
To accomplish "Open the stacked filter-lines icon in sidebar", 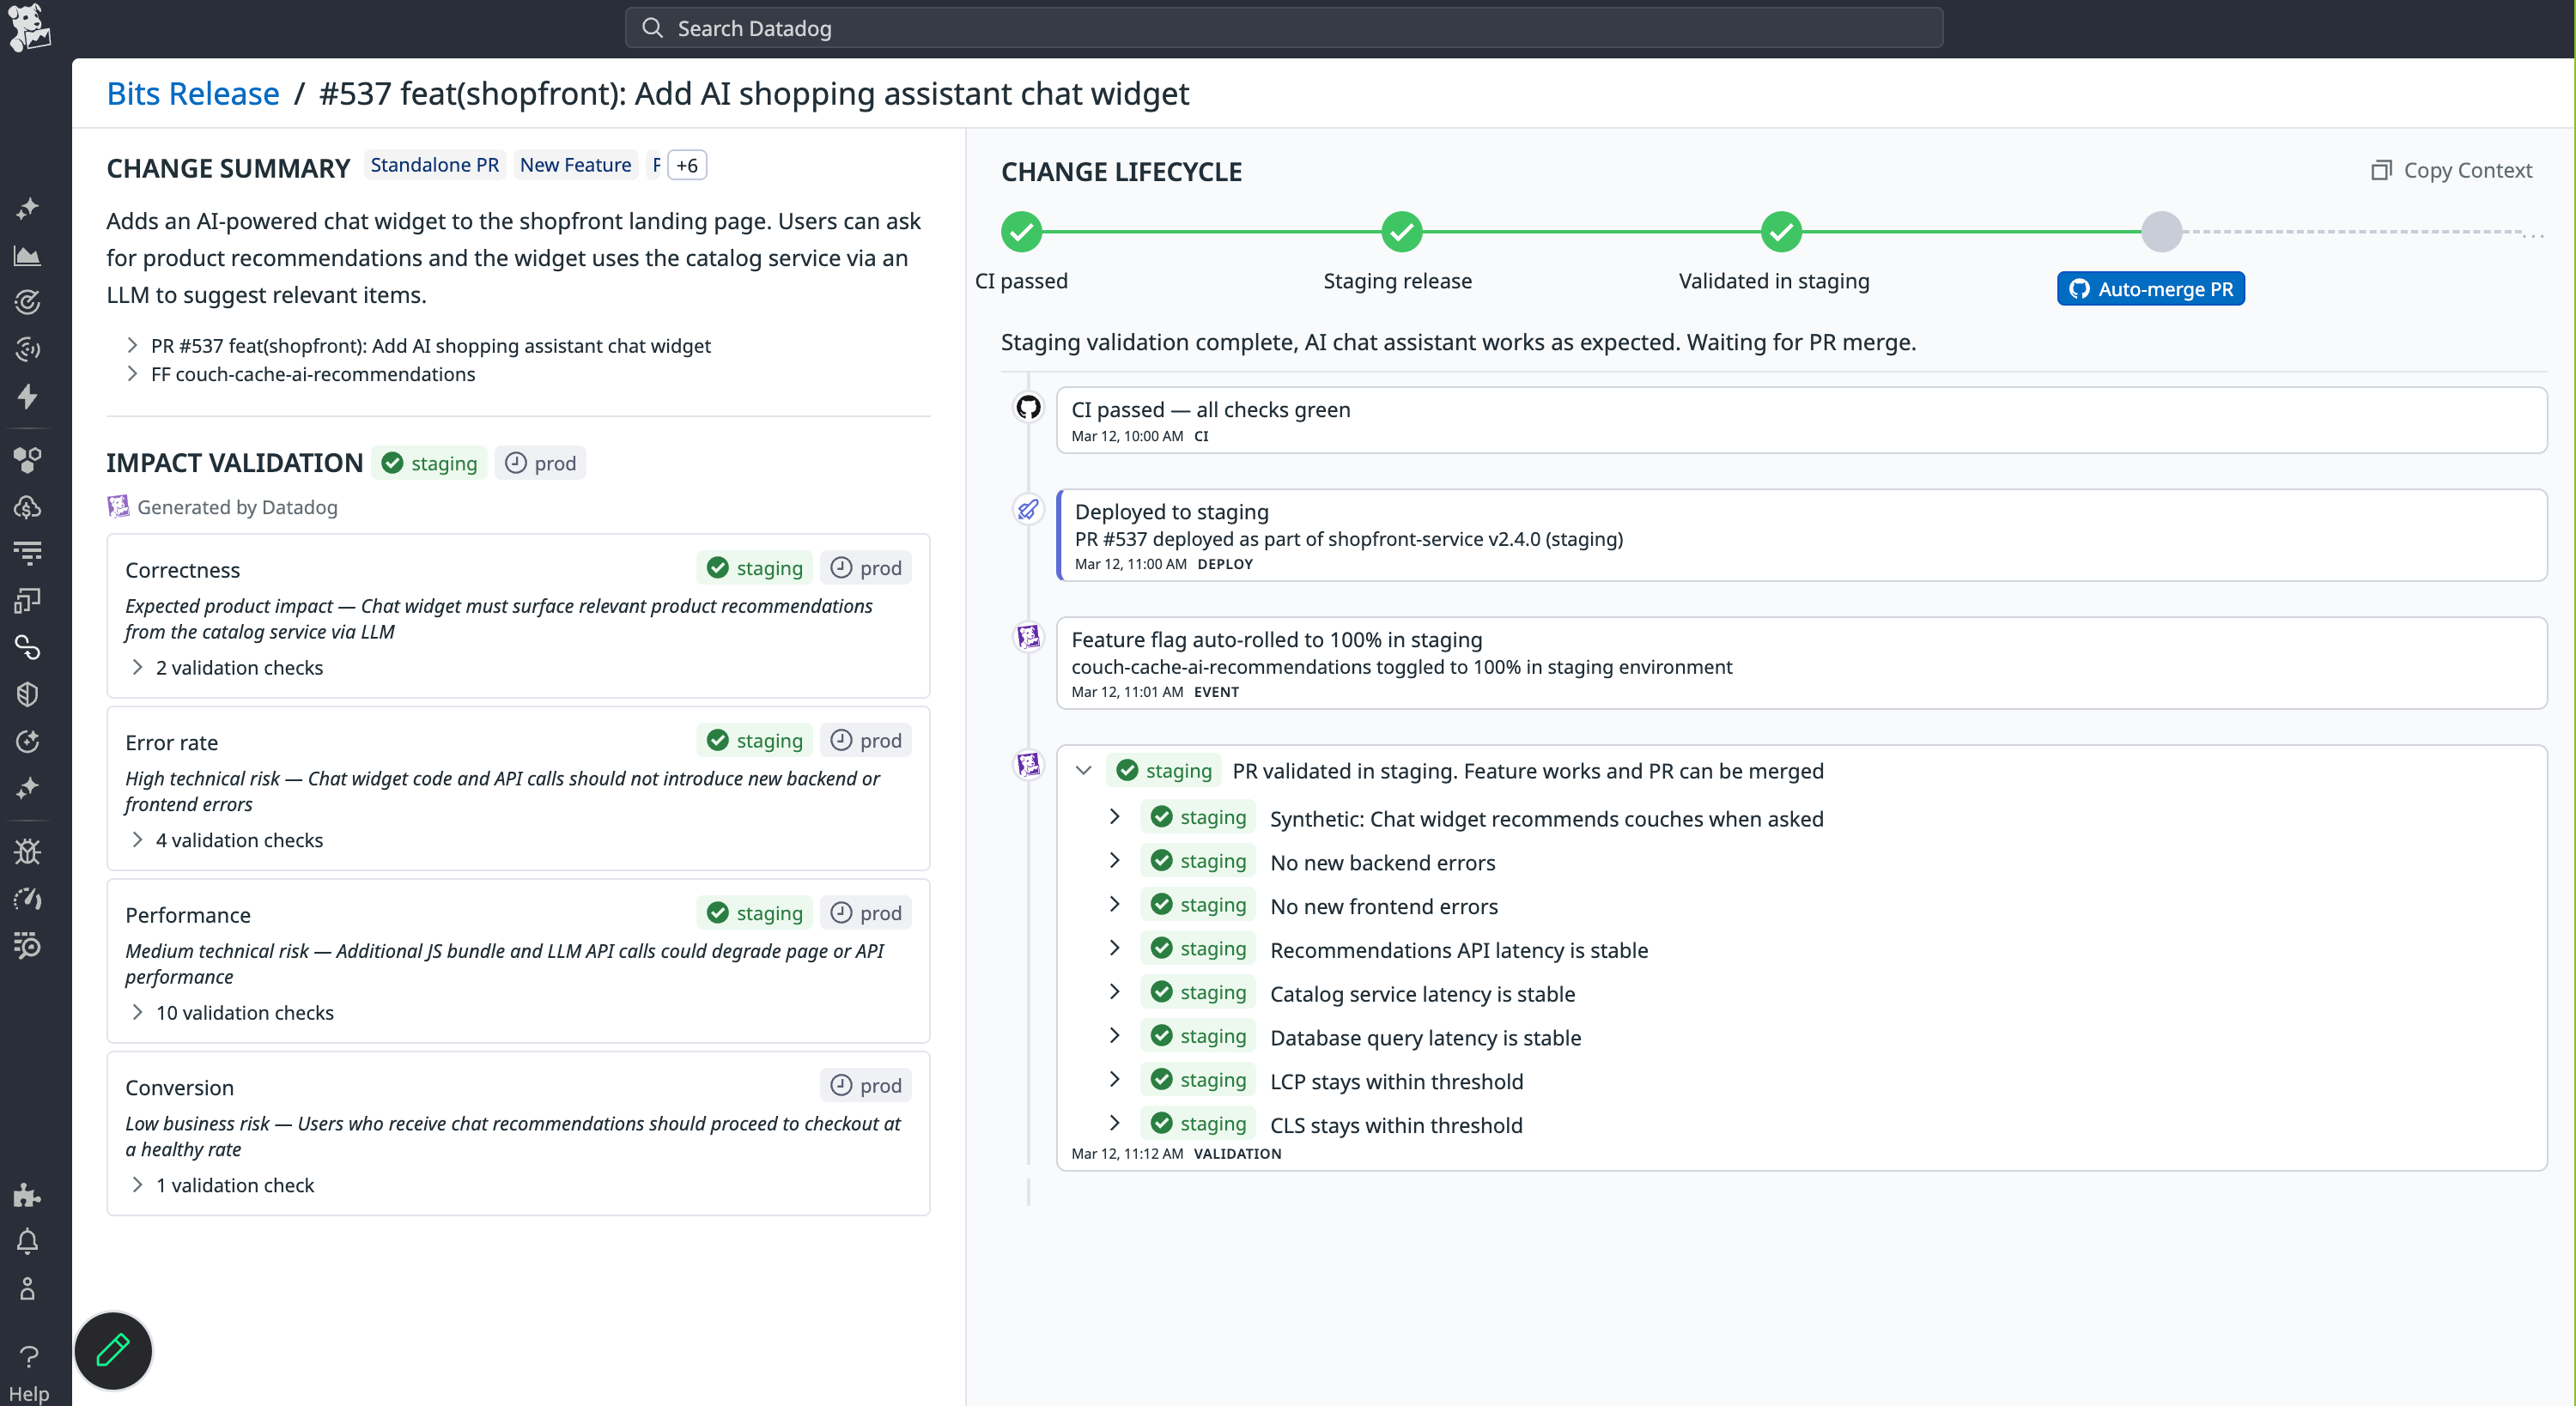I will pyautogui.click(x=28, y=553).
